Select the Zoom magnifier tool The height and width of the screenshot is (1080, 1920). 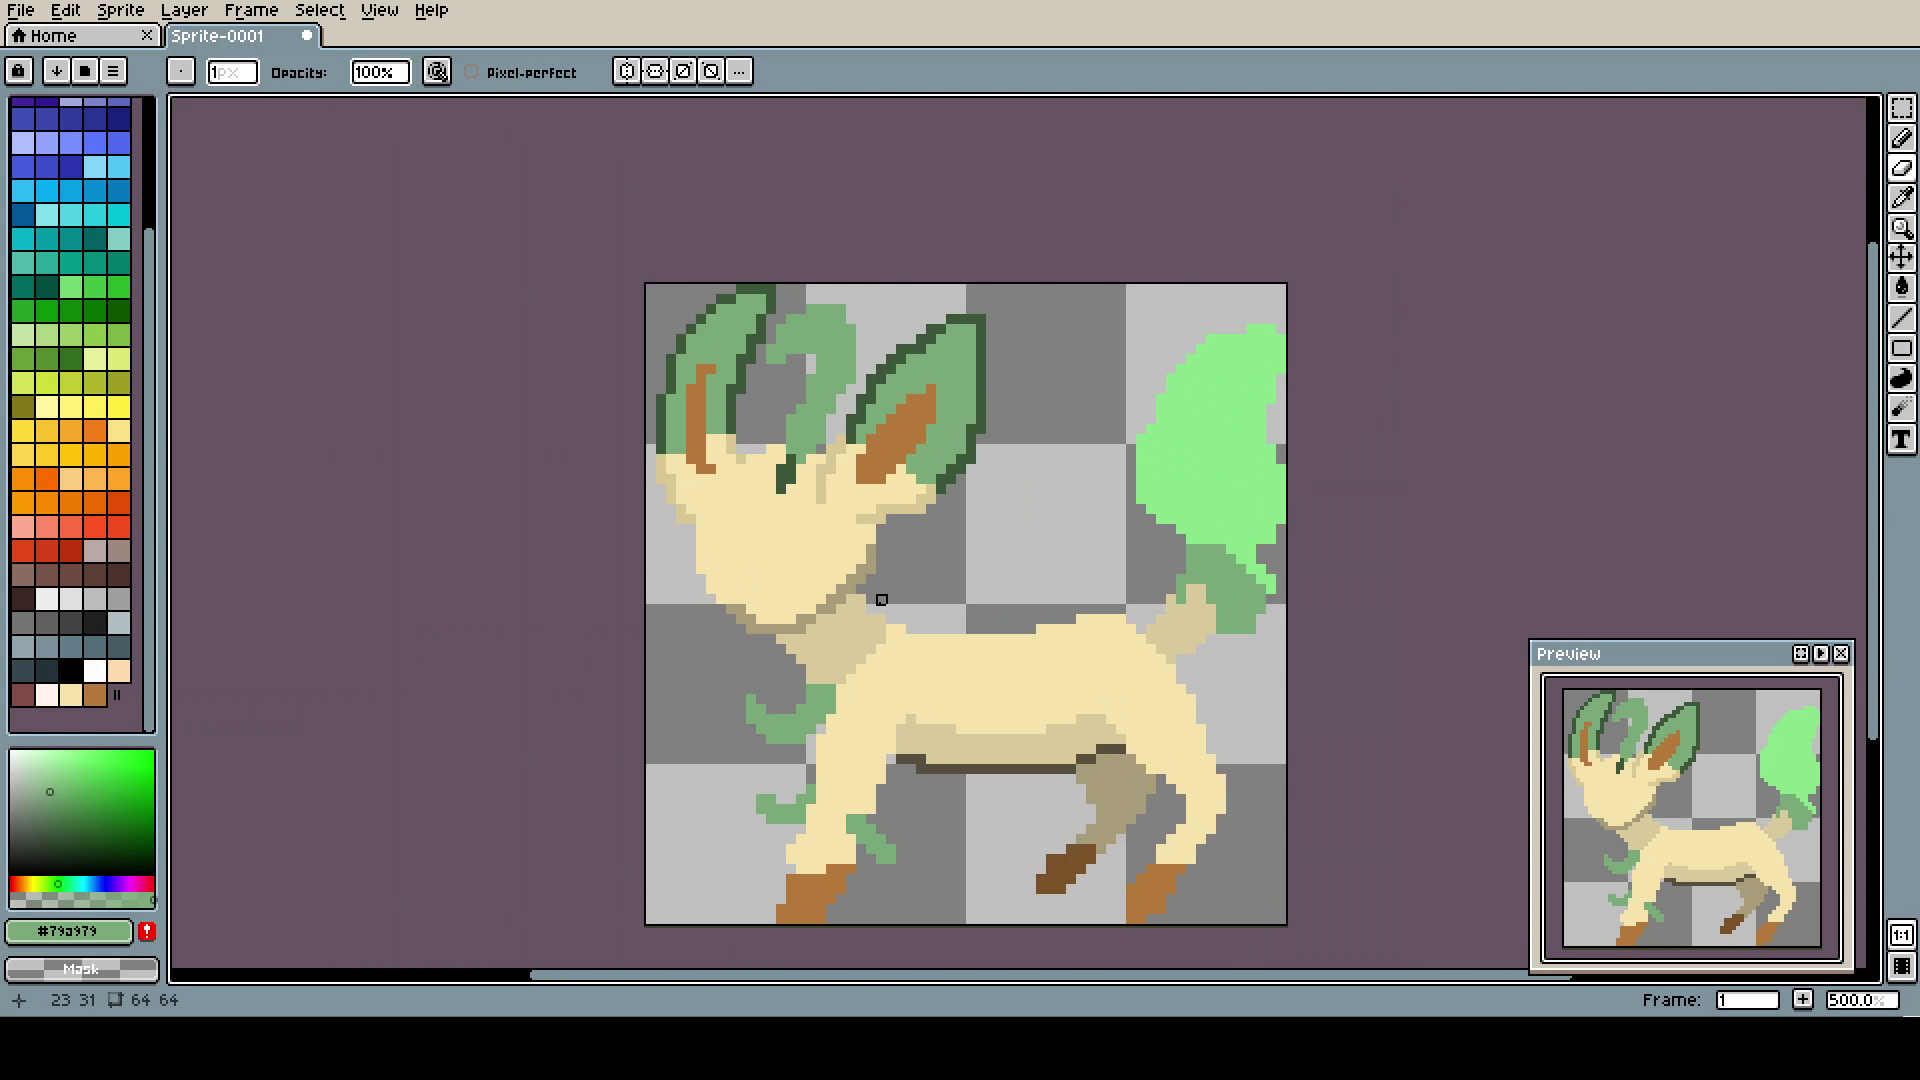(1901, 228)
